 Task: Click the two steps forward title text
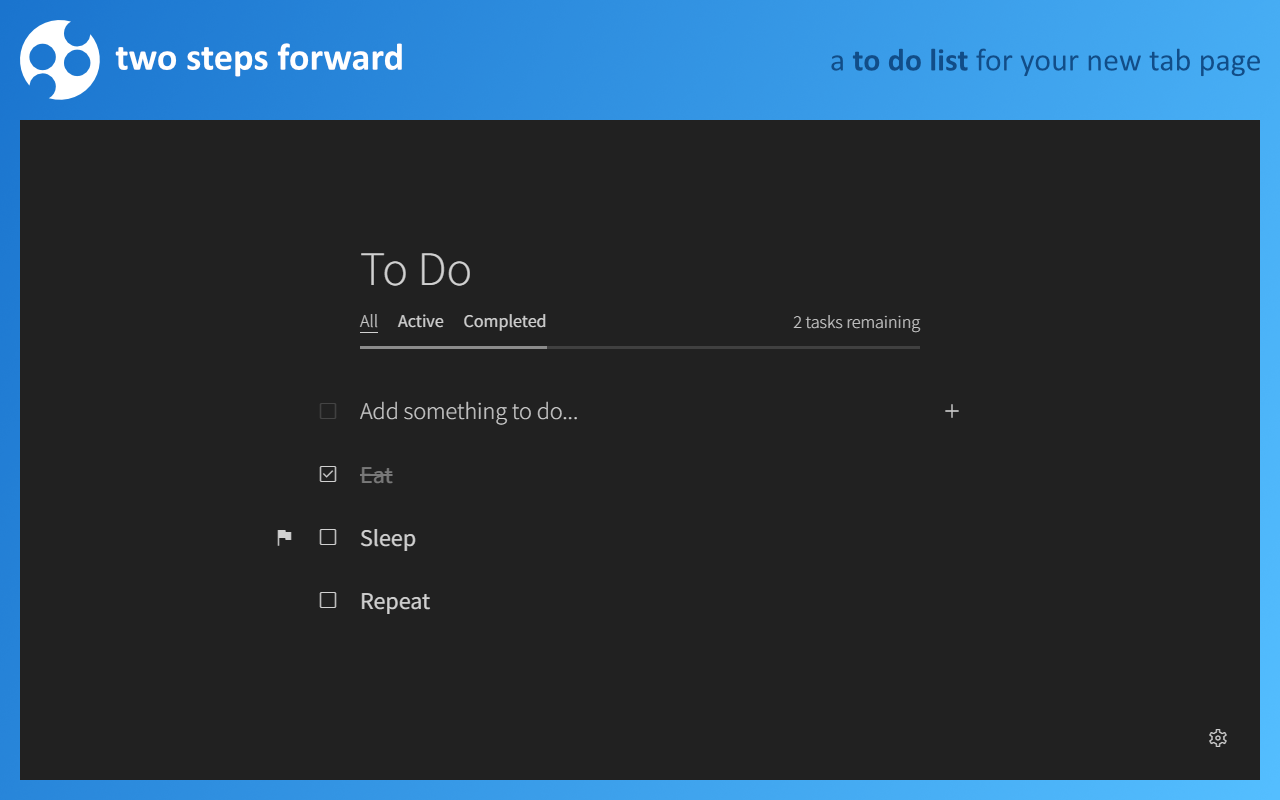[x=260, y=58]
